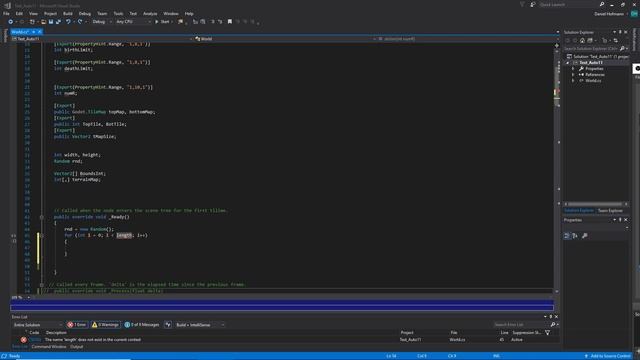Click the Redo arrow icon
Image resolution: width=640 pixels, height=360 pixels.
click(x=80, y=22)
